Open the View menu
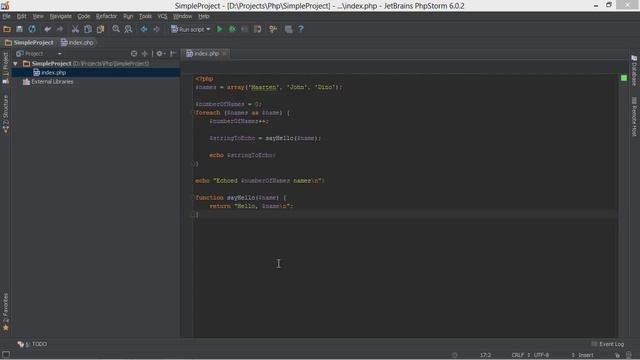The width and height of the screenshot is (640, 360). [38, 16]
